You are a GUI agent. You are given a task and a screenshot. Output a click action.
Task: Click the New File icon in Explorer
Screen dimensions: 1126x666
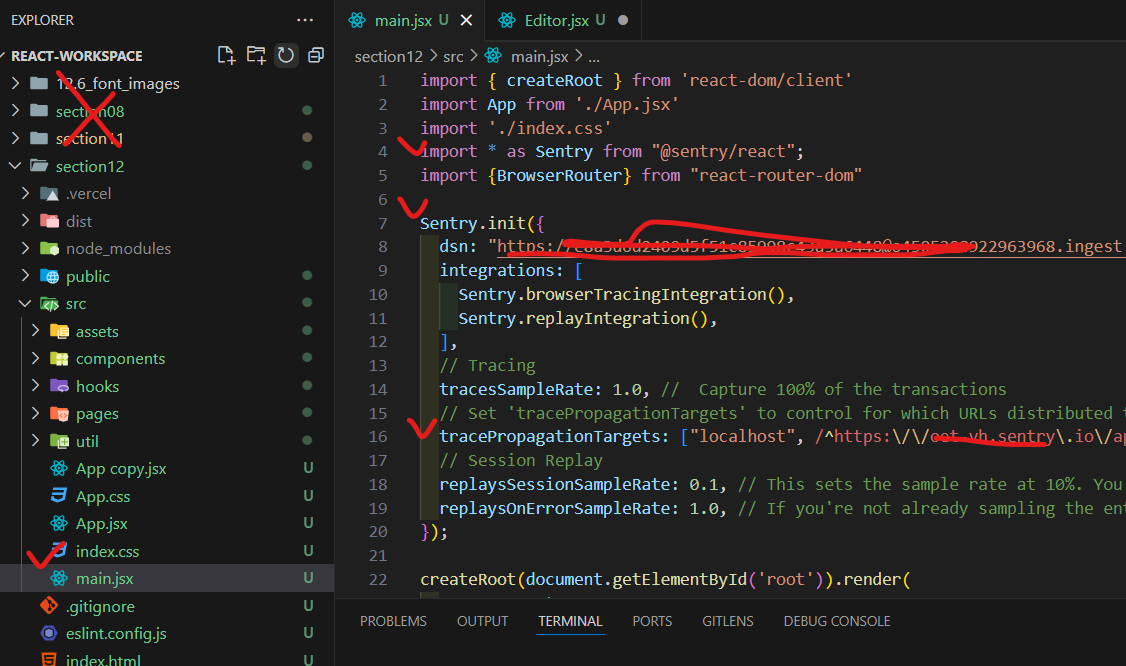[x=226, y=55]
